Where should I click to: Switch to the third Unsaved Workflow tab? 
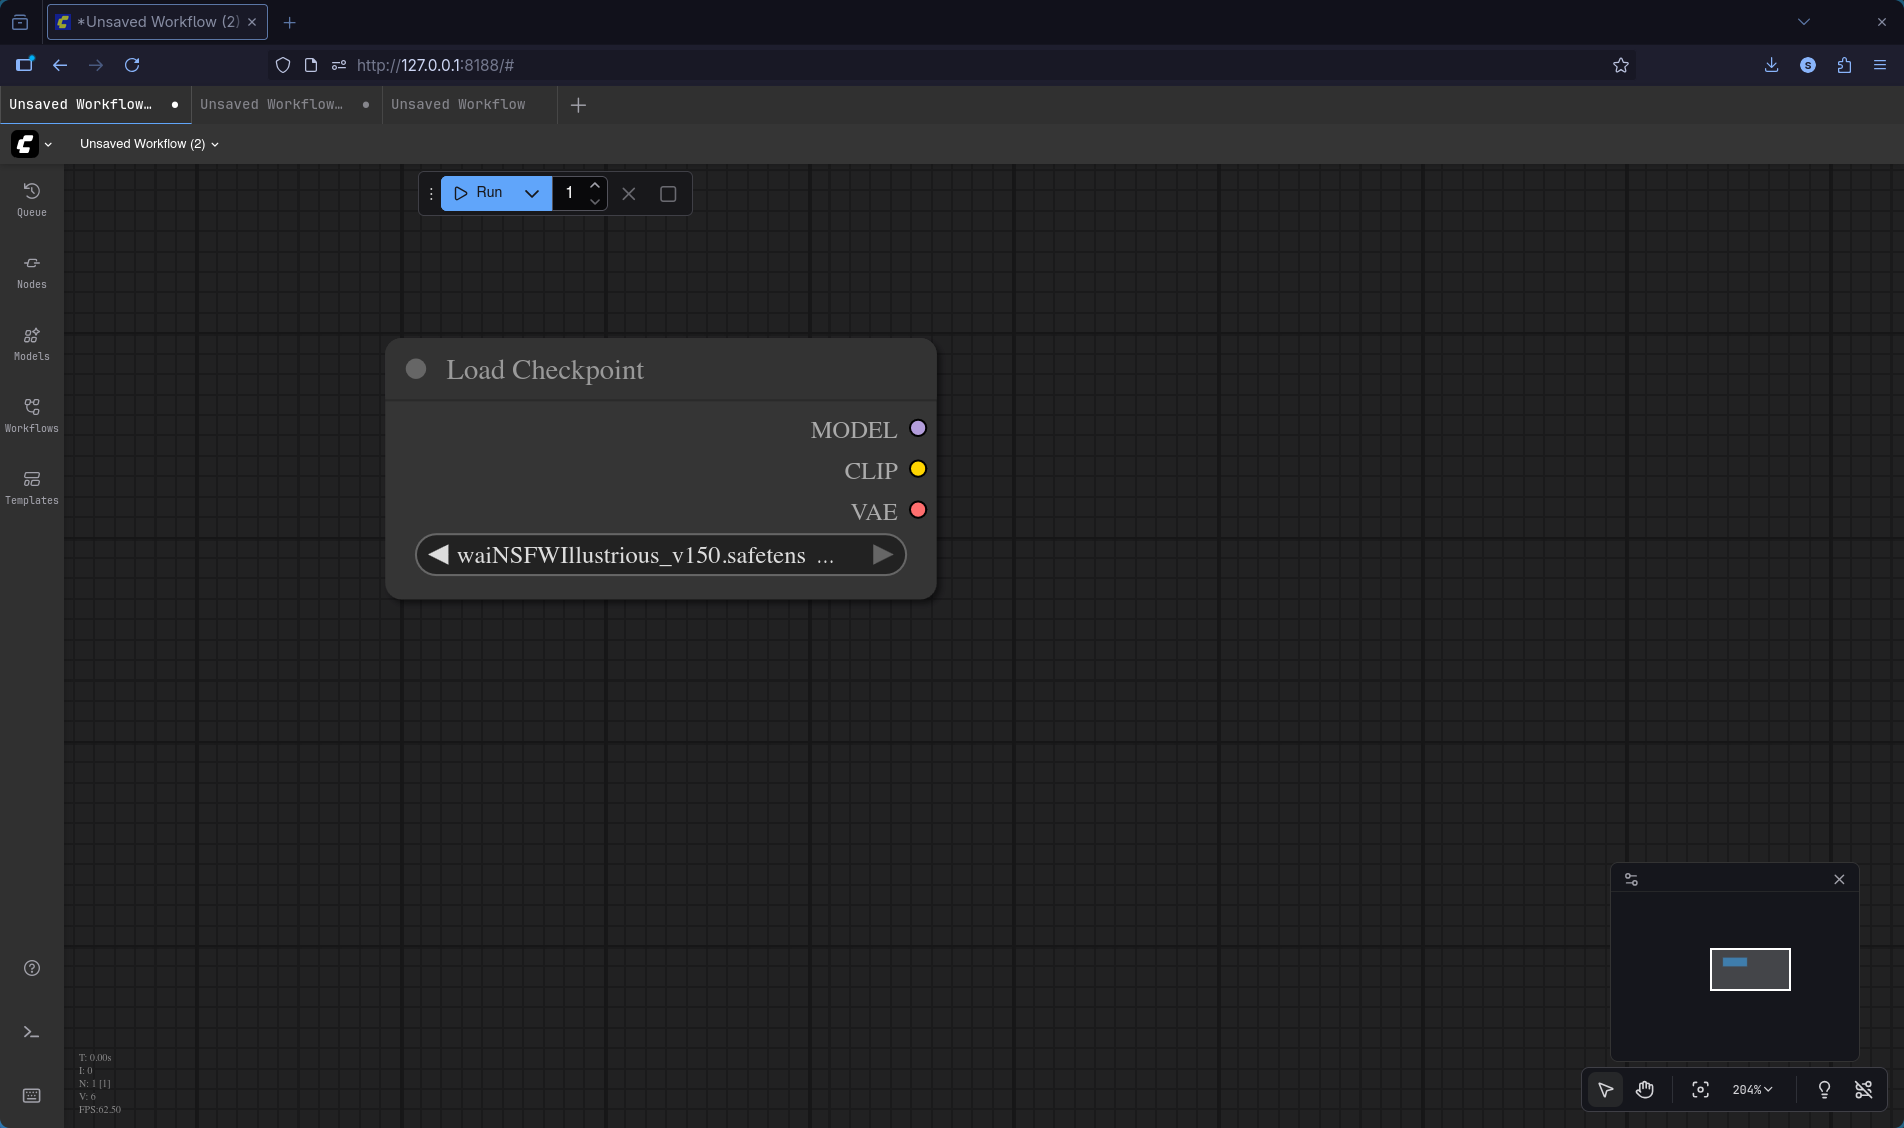tap(458, 104)
